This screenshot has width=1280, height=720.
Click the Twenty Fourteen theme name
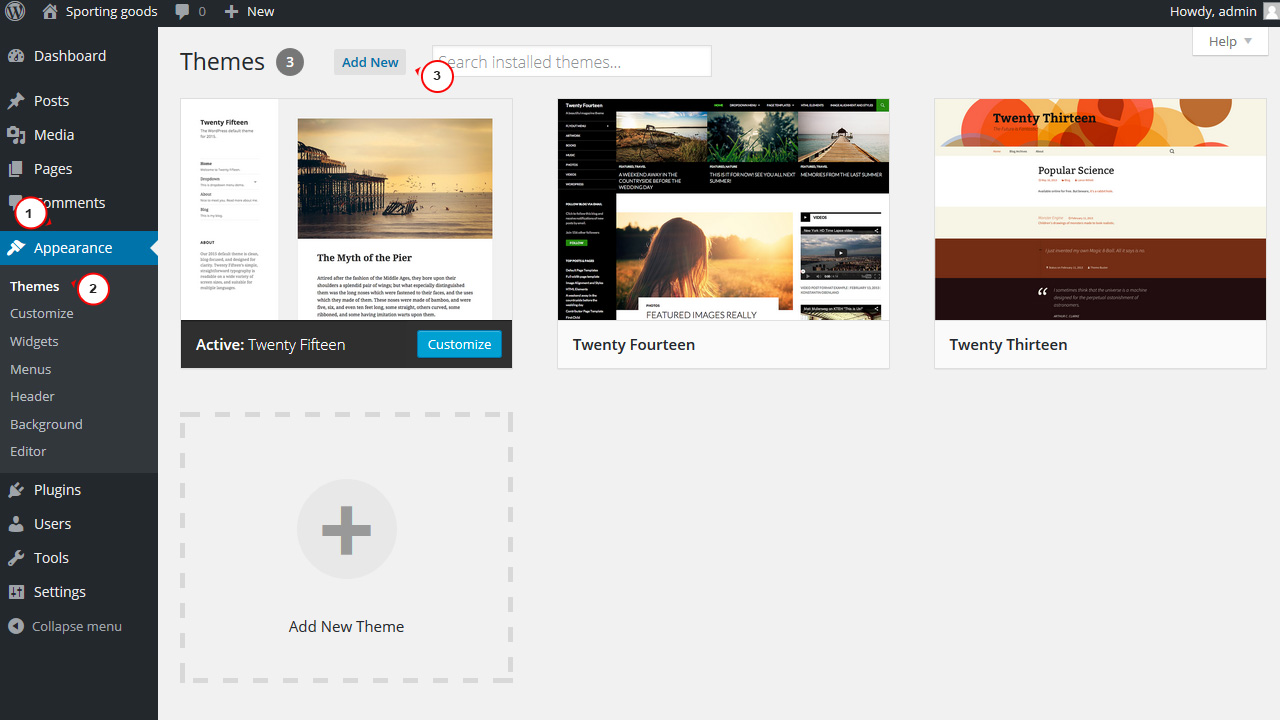[x=634, y=344]
